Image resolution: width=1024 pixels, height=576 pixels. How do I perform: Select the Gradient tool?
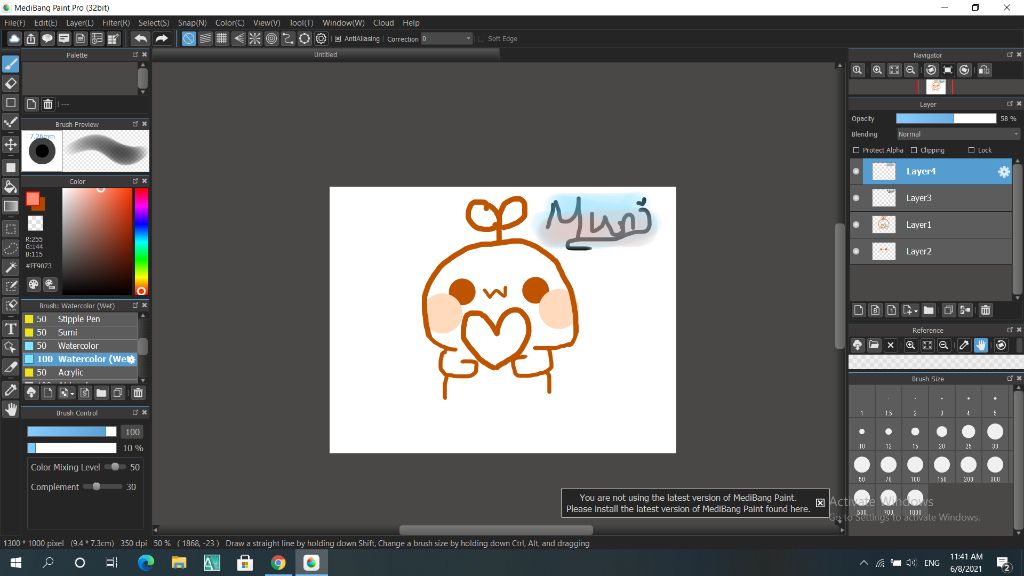click(10, 206)
